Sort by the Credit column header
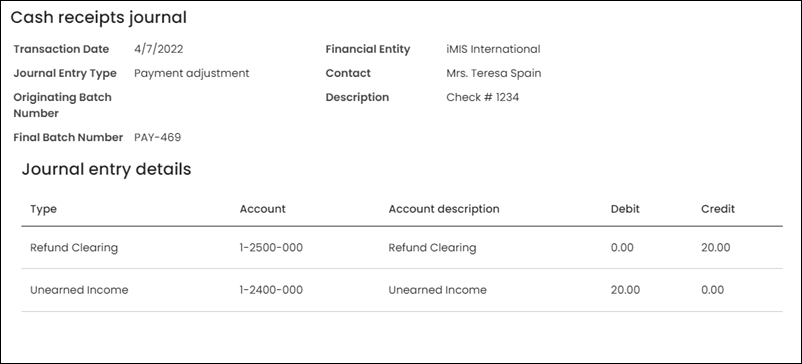 coord(718,209)
